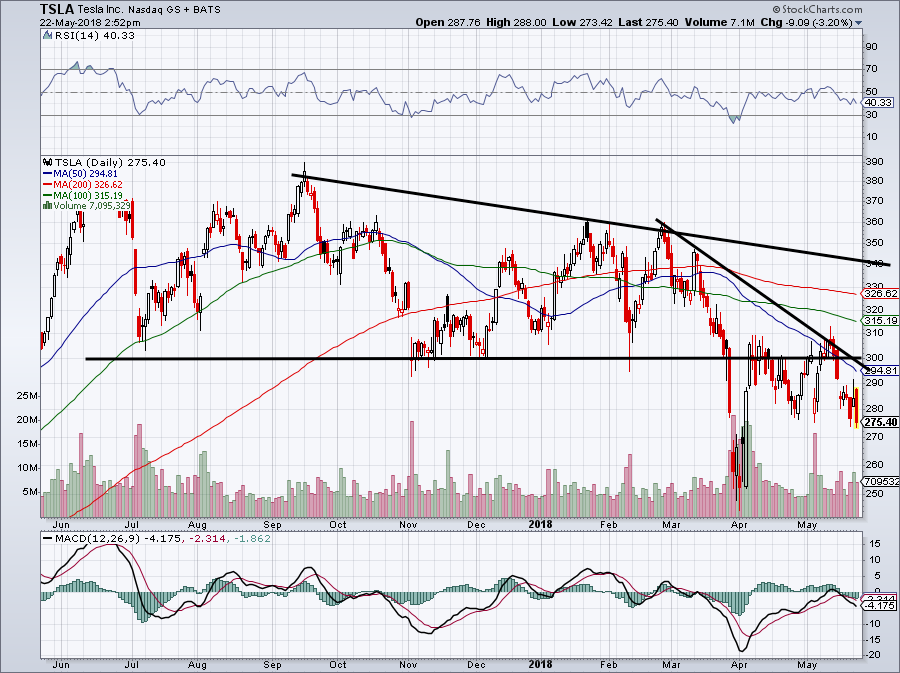
Task: Click the 22-May-2018 2:52pm timestamp
Action: point(90,23)
